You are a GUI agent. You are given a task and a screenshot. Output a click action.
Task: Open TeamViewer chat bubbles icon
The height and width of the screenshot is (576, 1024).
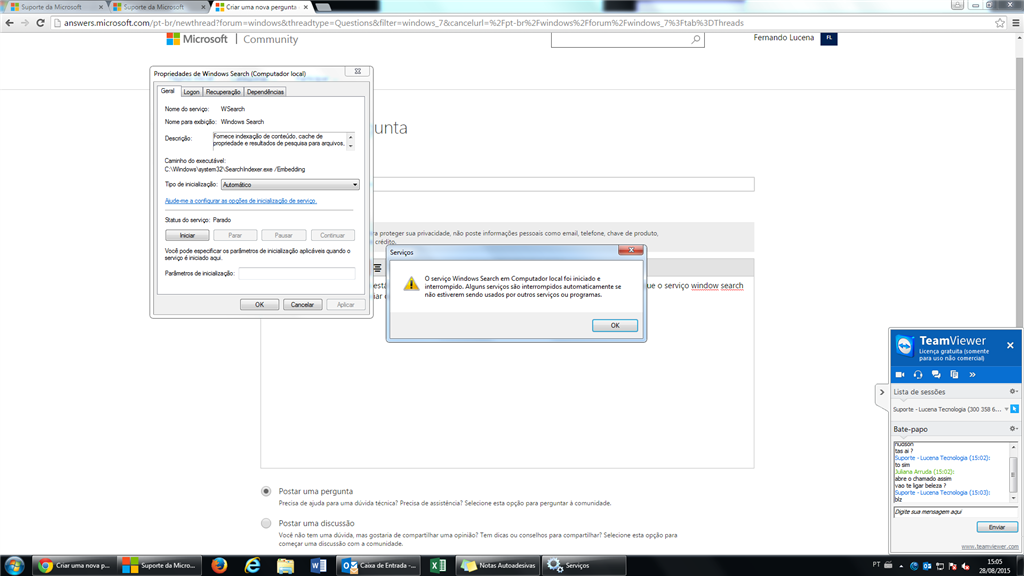coord(936,375)
